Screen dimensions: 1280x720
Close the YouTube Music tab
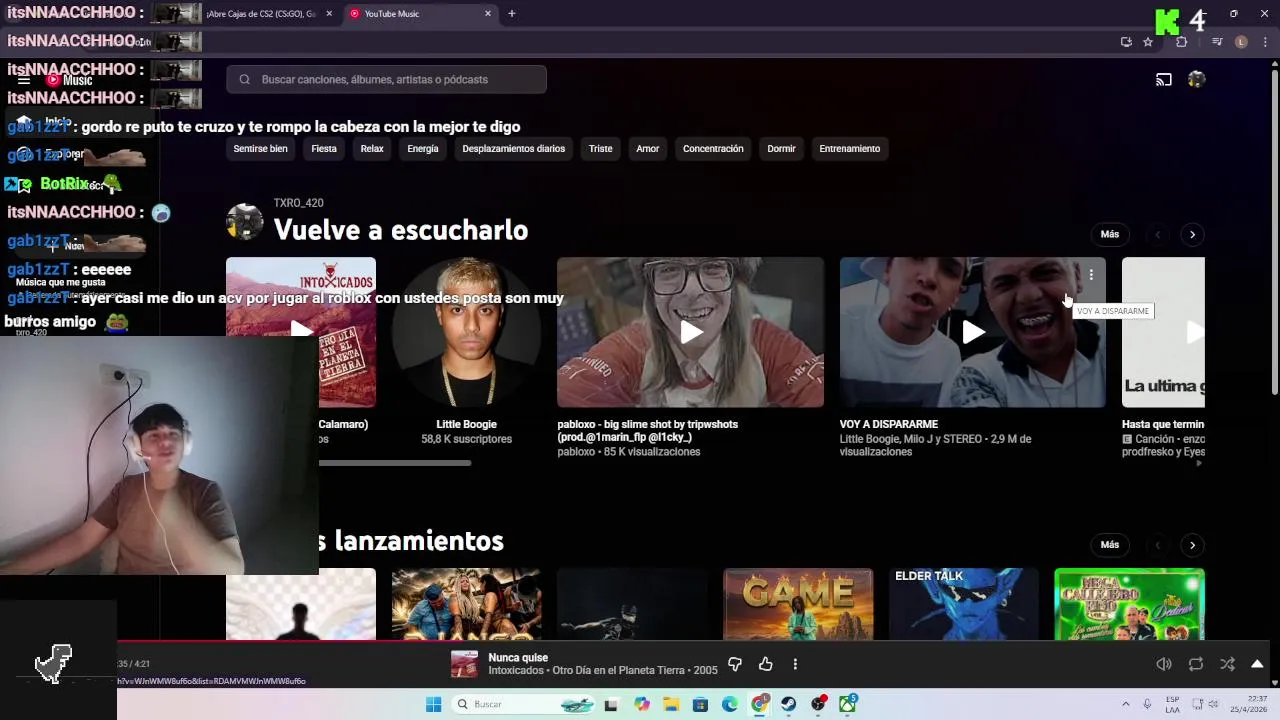488,13
